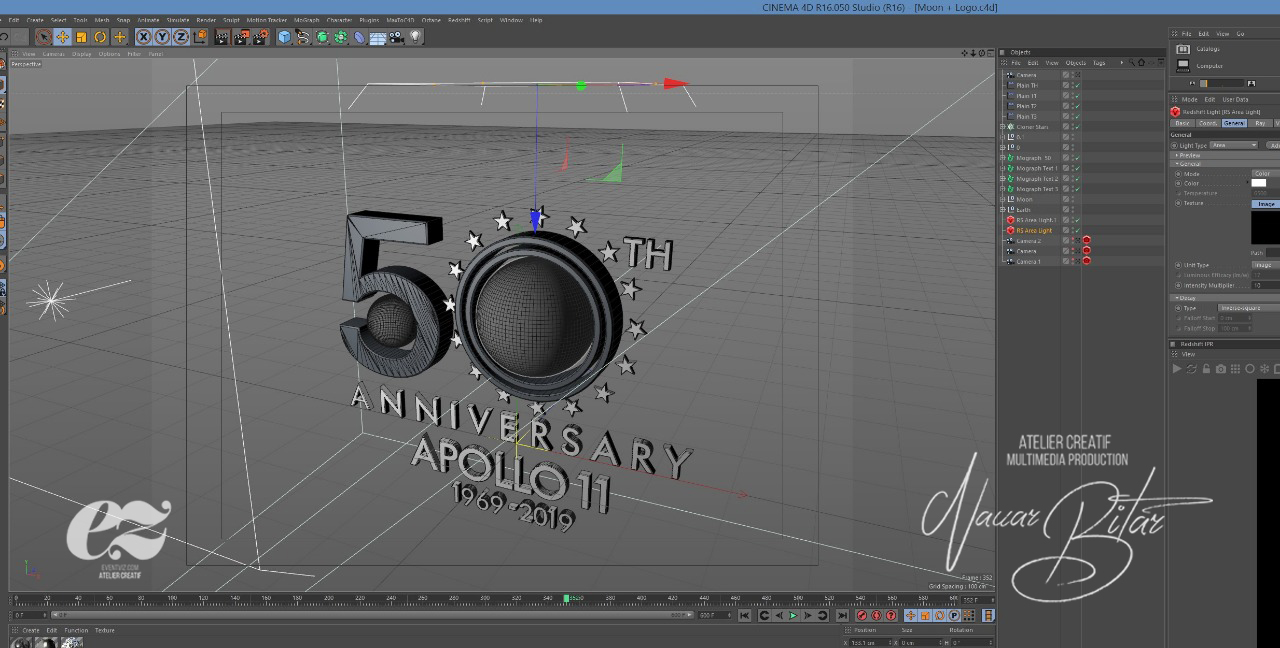Expand the Mograph 50 object tree
Image resolution: width=1280 pixels, height=648 pixels.
coord(1003,158)
